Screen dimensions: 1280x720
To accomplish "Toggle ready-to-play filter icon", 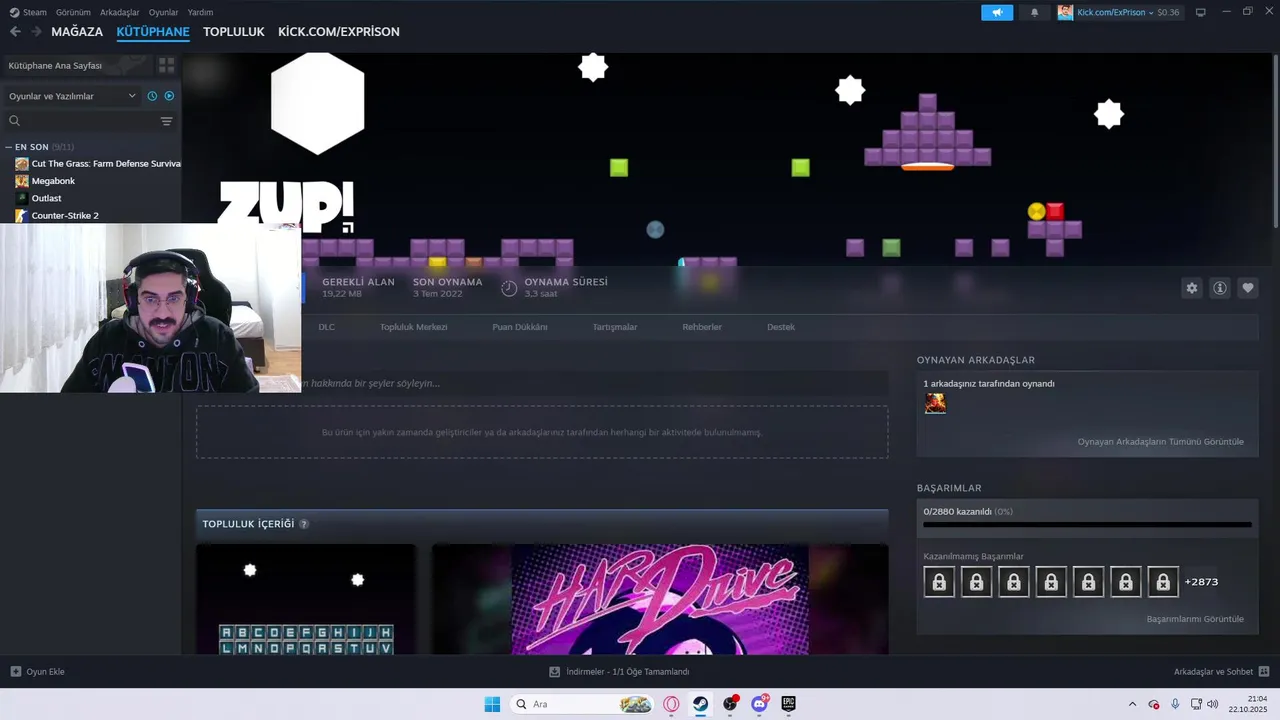I will click(x=169, y=96).
